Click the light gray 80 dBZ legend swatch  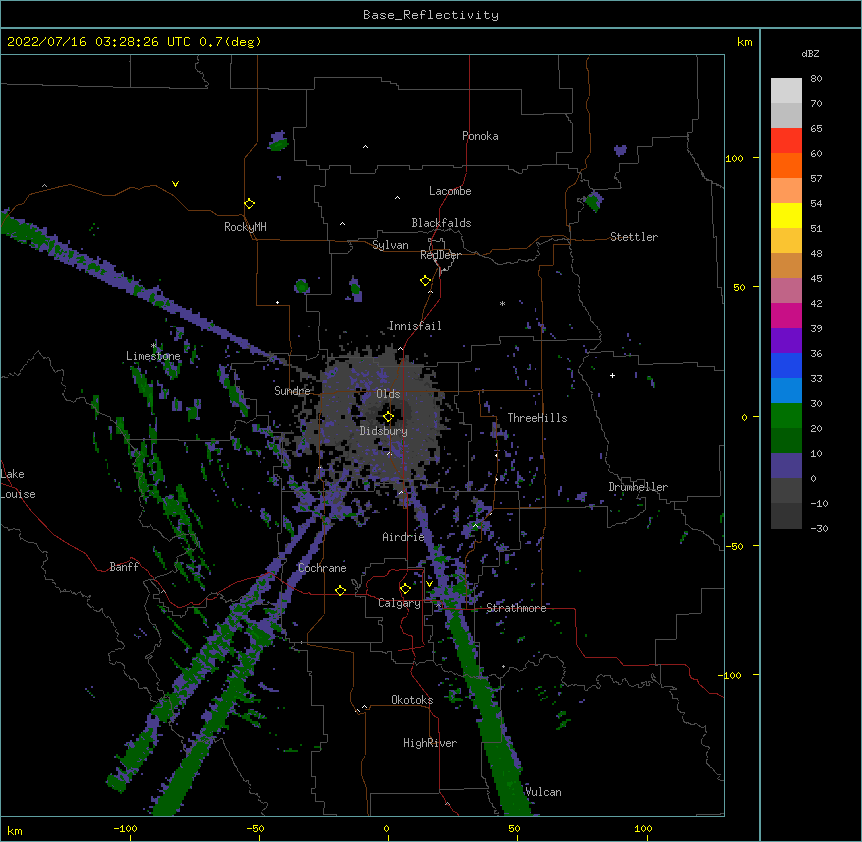tap(786, 91)
